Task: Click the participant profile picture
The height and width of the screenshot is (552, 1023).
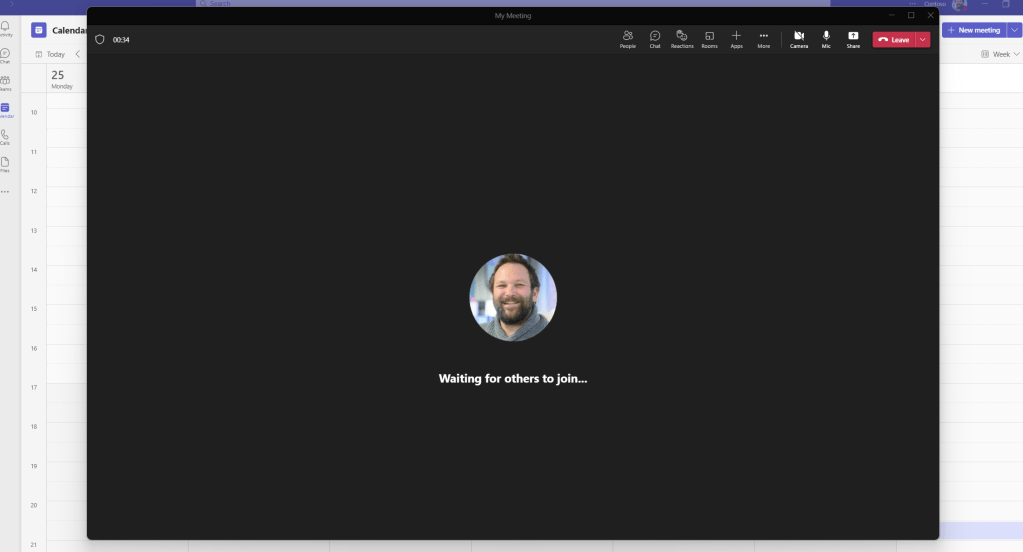Action: 513,297
